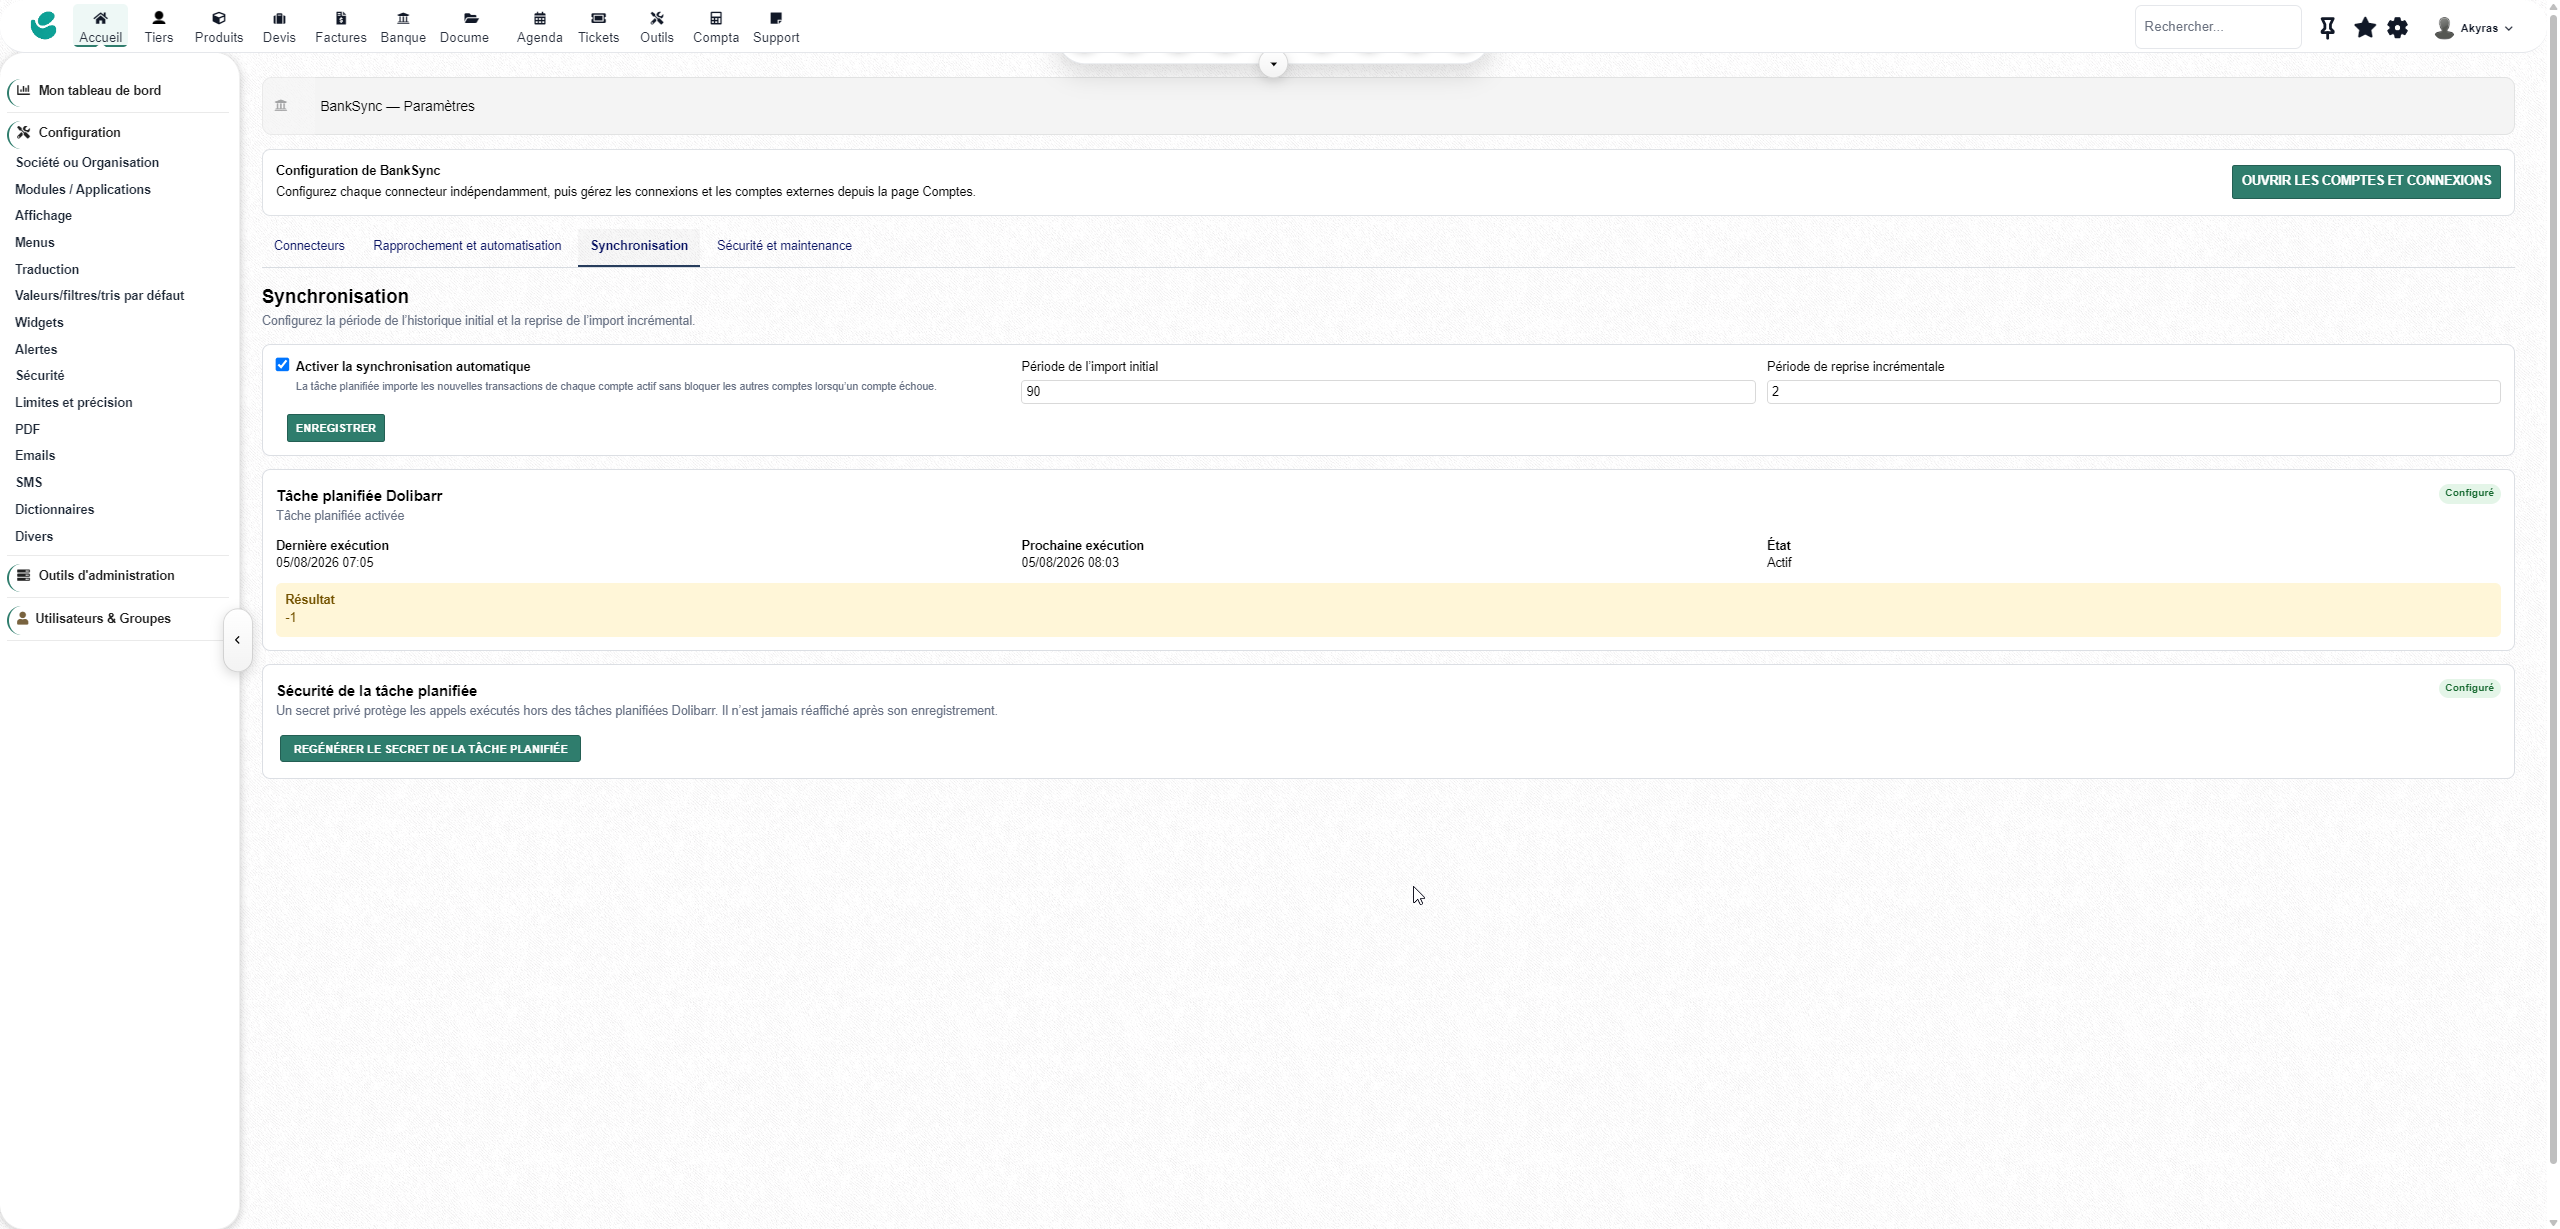Open the settings gear icon

click(x=2398, y=28)
